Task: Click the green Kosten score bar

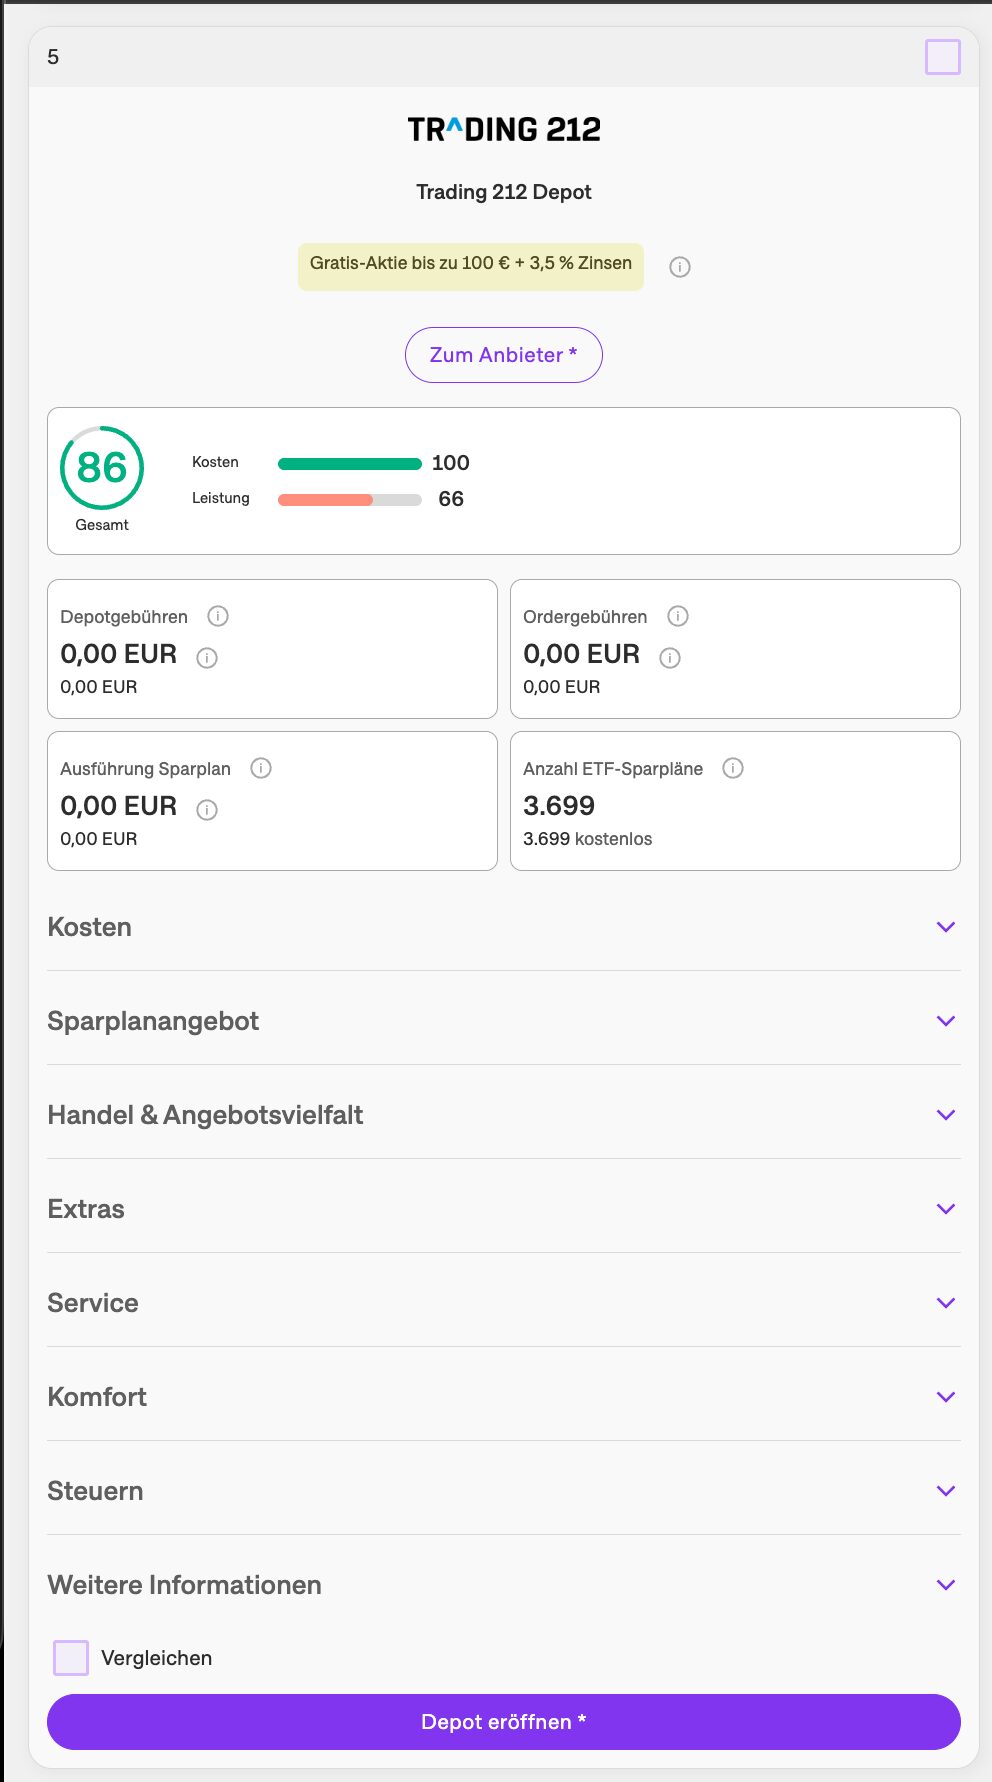Action: coord(350,463)
